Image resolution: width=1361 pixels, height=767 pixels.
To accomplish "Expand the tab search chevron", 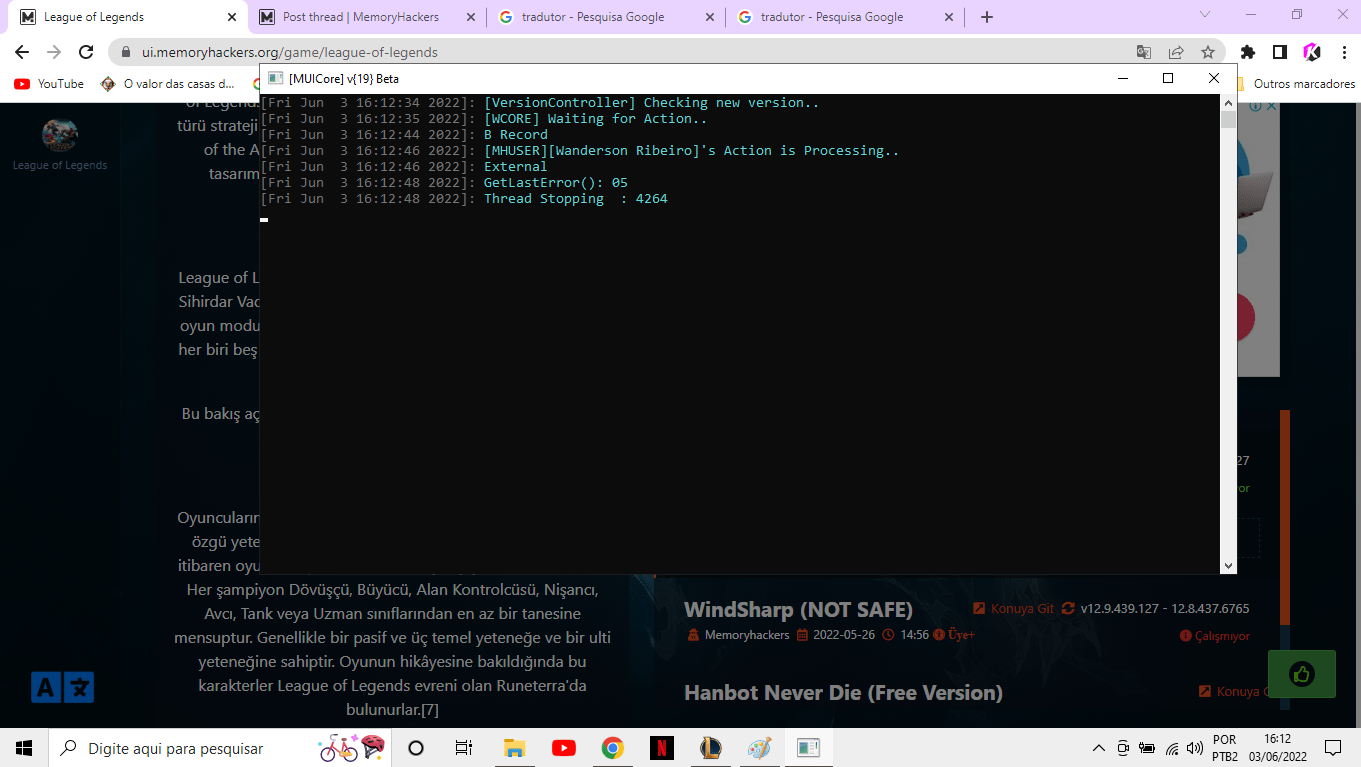I will point(1205,15).
